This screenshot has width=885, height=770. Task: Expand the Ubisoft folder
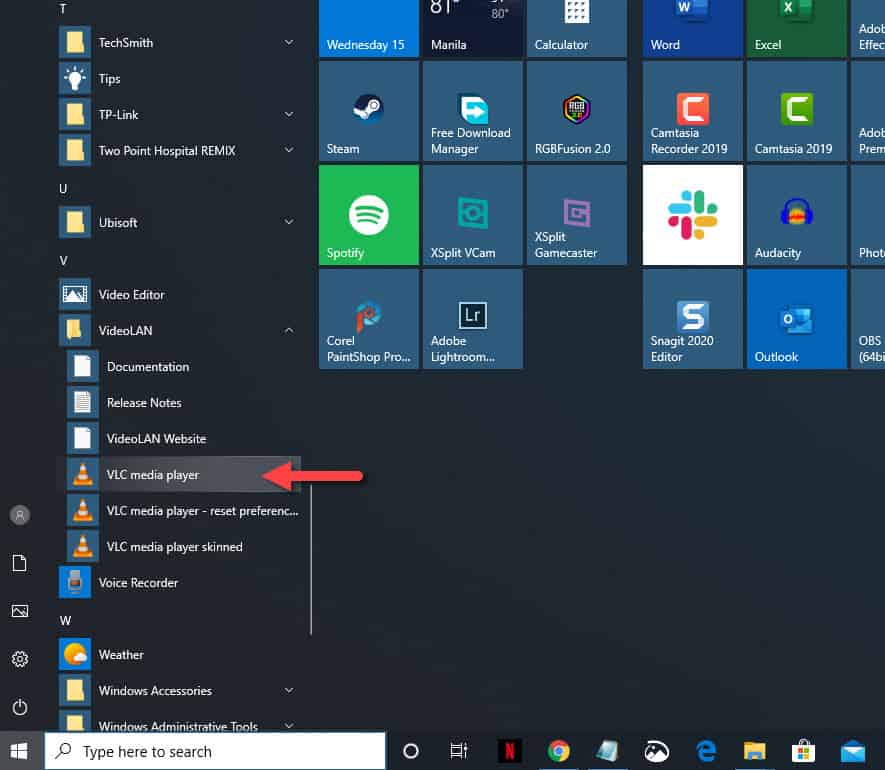[178, 222]
